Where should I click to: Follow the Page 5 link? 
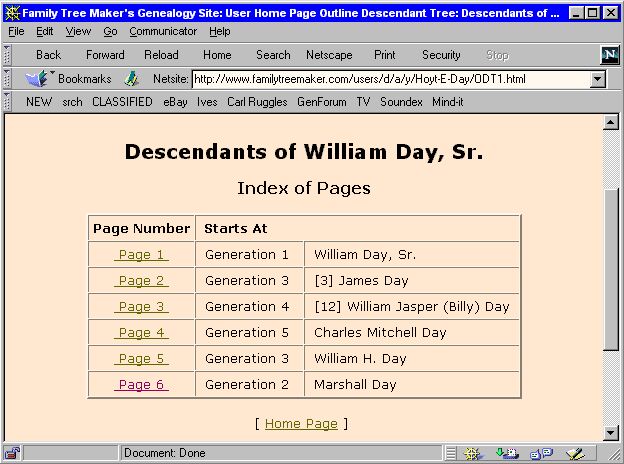click(141, 359)
